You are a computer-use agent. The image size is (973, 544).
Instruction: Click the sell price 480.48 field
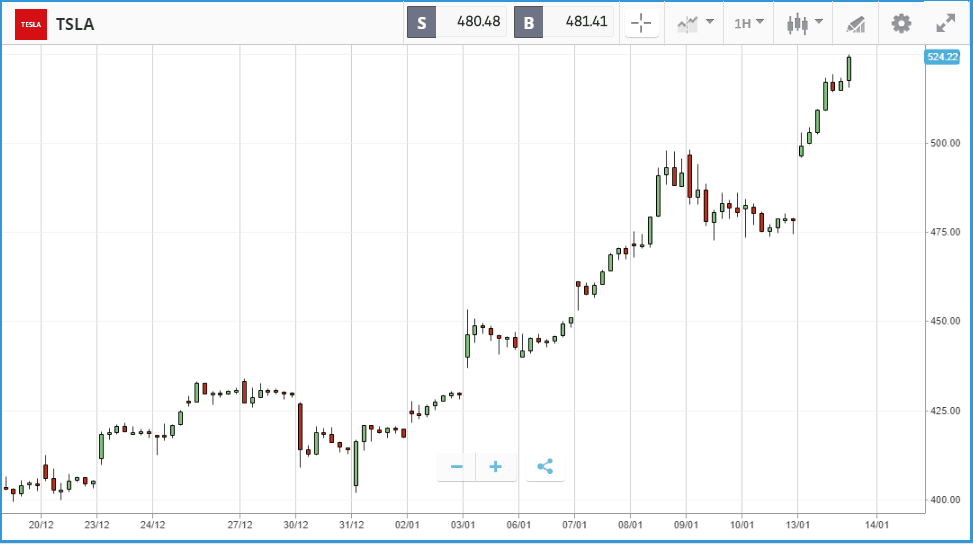[472, 22]
